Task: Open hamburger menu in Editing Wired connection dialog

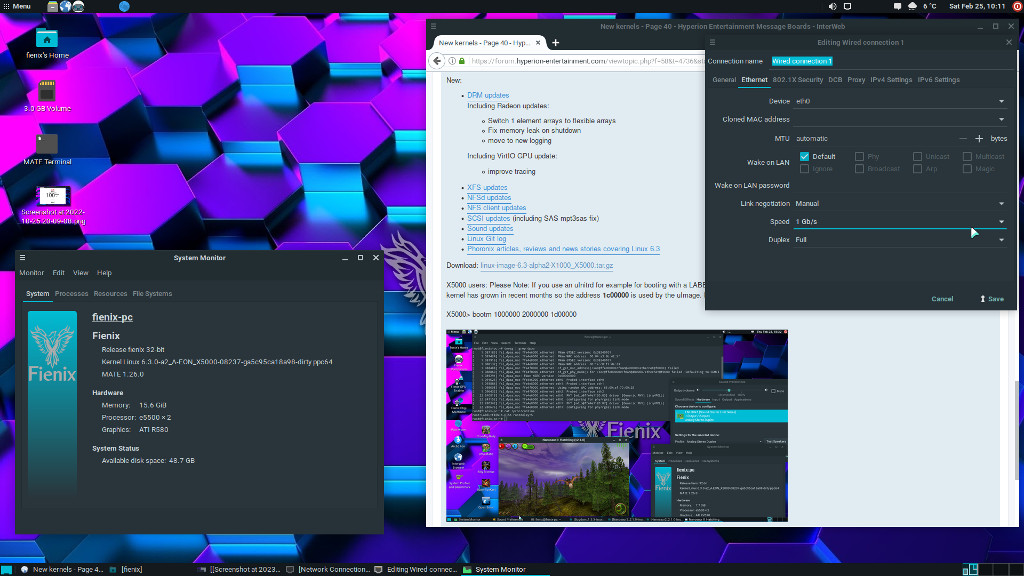Action: [x=712, y=42]
